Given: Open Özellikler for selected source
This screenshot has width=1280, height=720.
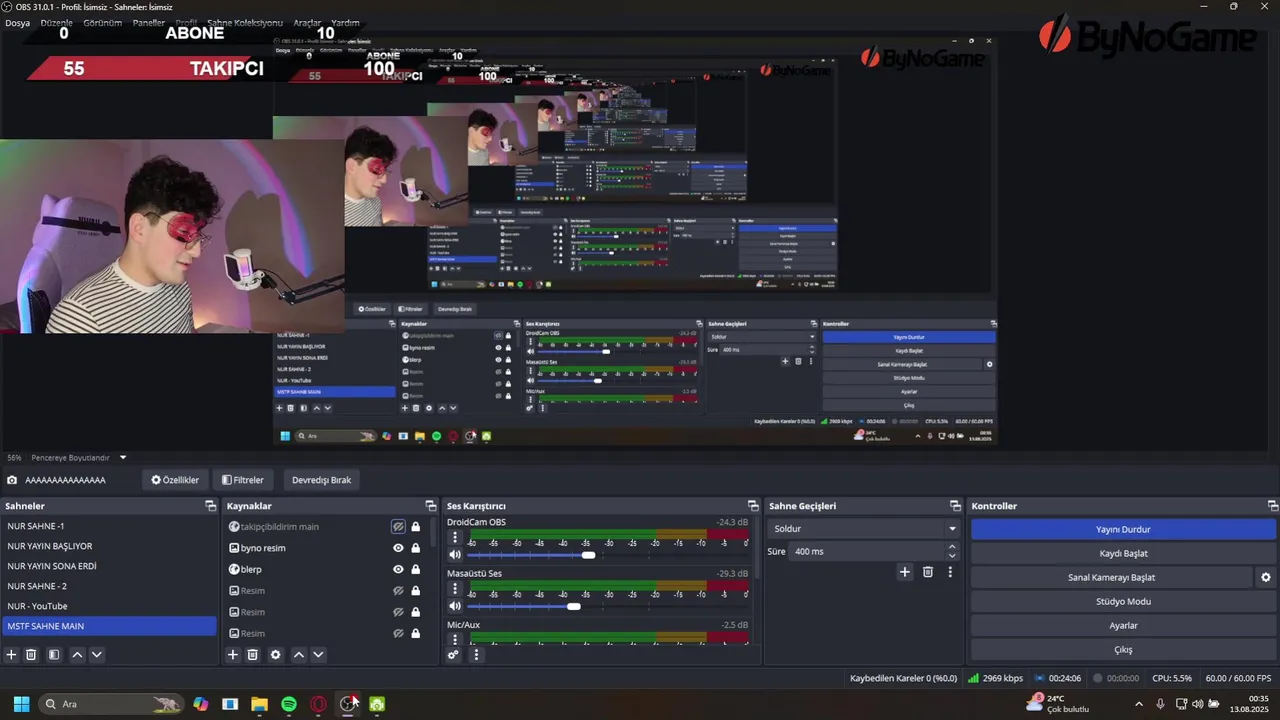Looking at the screenshot, I should tap(175, 480).
